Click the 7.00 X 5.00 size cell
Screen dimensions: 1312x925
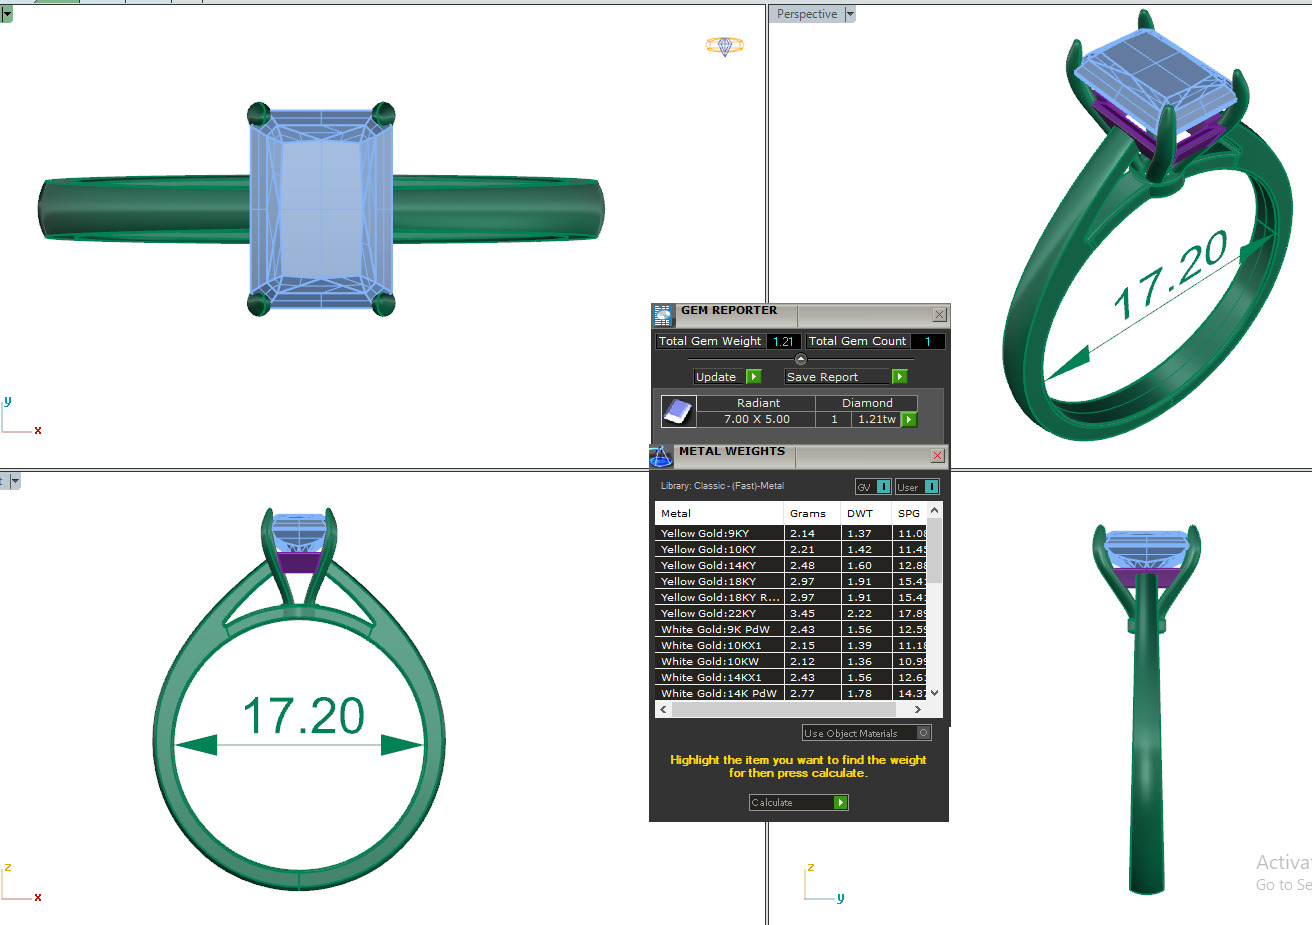click(757, 419)
